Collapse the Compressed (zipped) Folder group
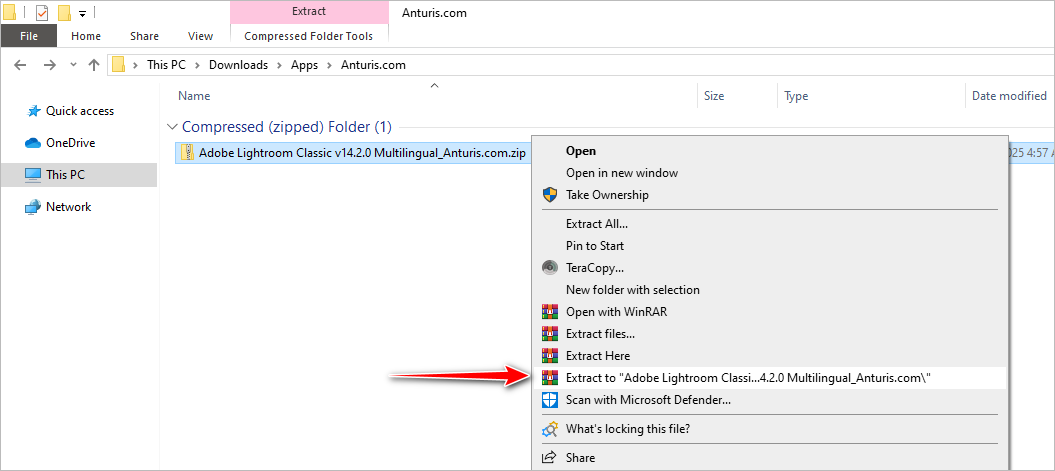Image resolution: width=1055 pixels, height=471 pixels. coord(173,127)
